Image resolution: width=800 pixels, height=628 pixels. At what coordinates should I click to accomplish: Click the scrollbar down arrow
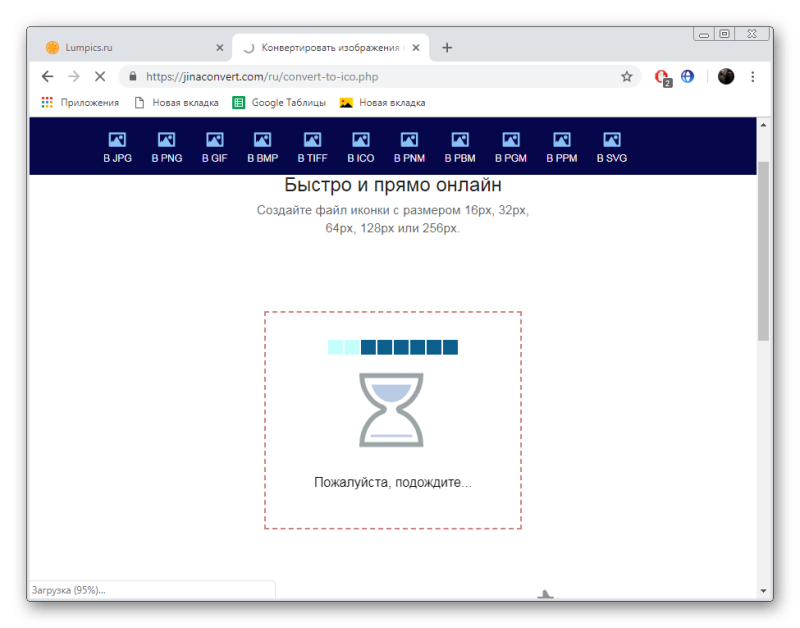point(763,591)
